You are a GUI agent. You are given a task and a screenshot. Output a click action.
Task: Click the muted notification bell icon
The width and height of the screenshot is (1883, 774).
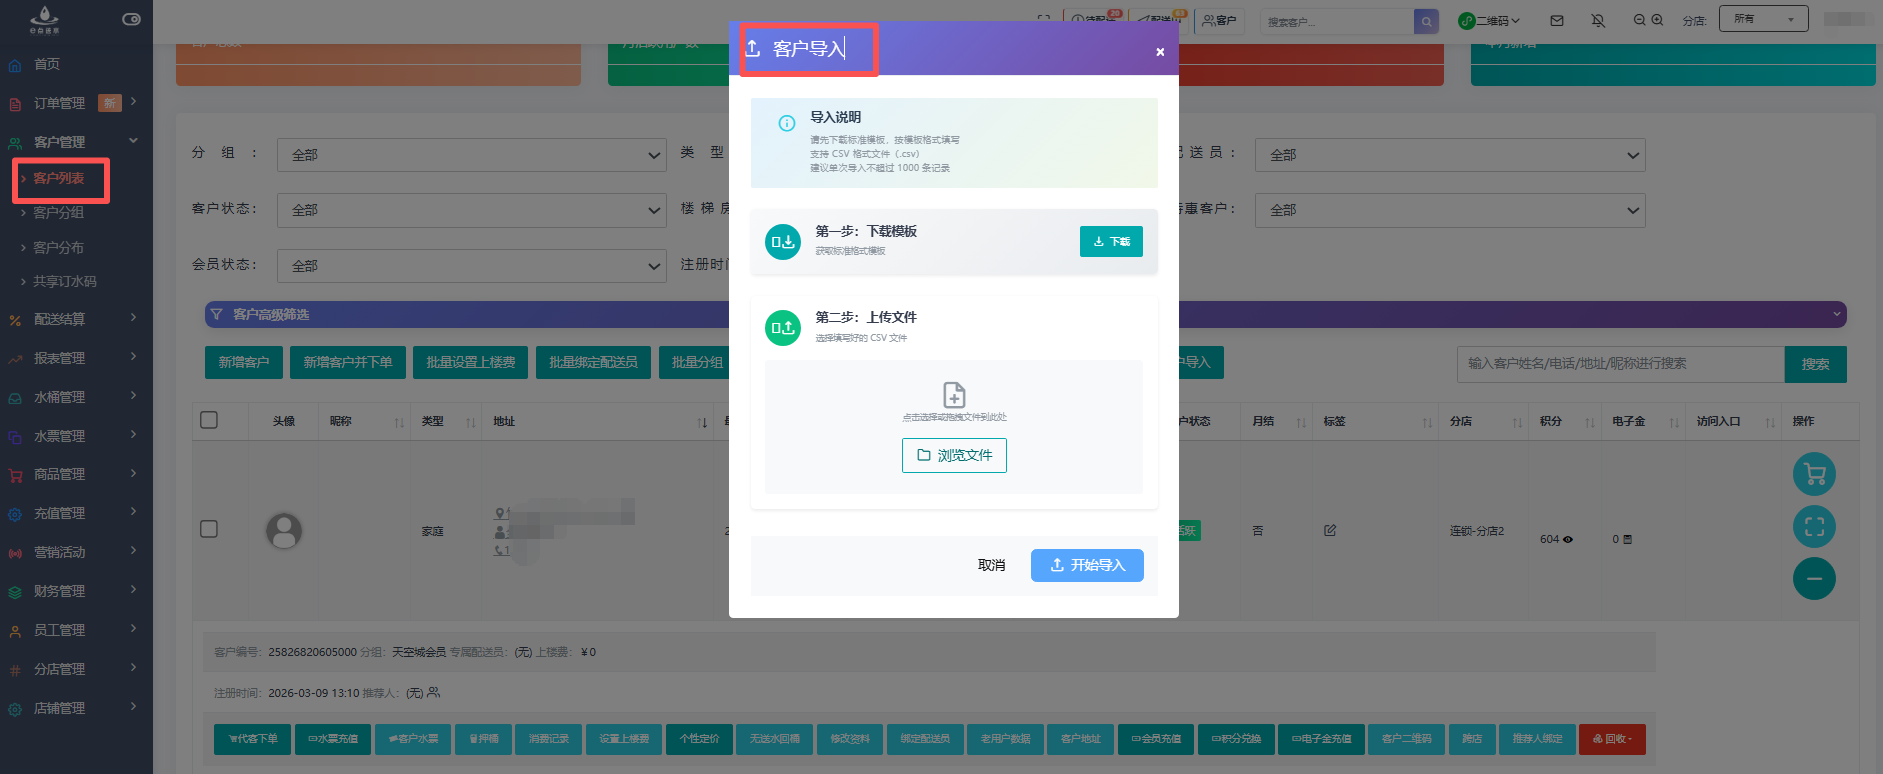tap(1598, 20)
